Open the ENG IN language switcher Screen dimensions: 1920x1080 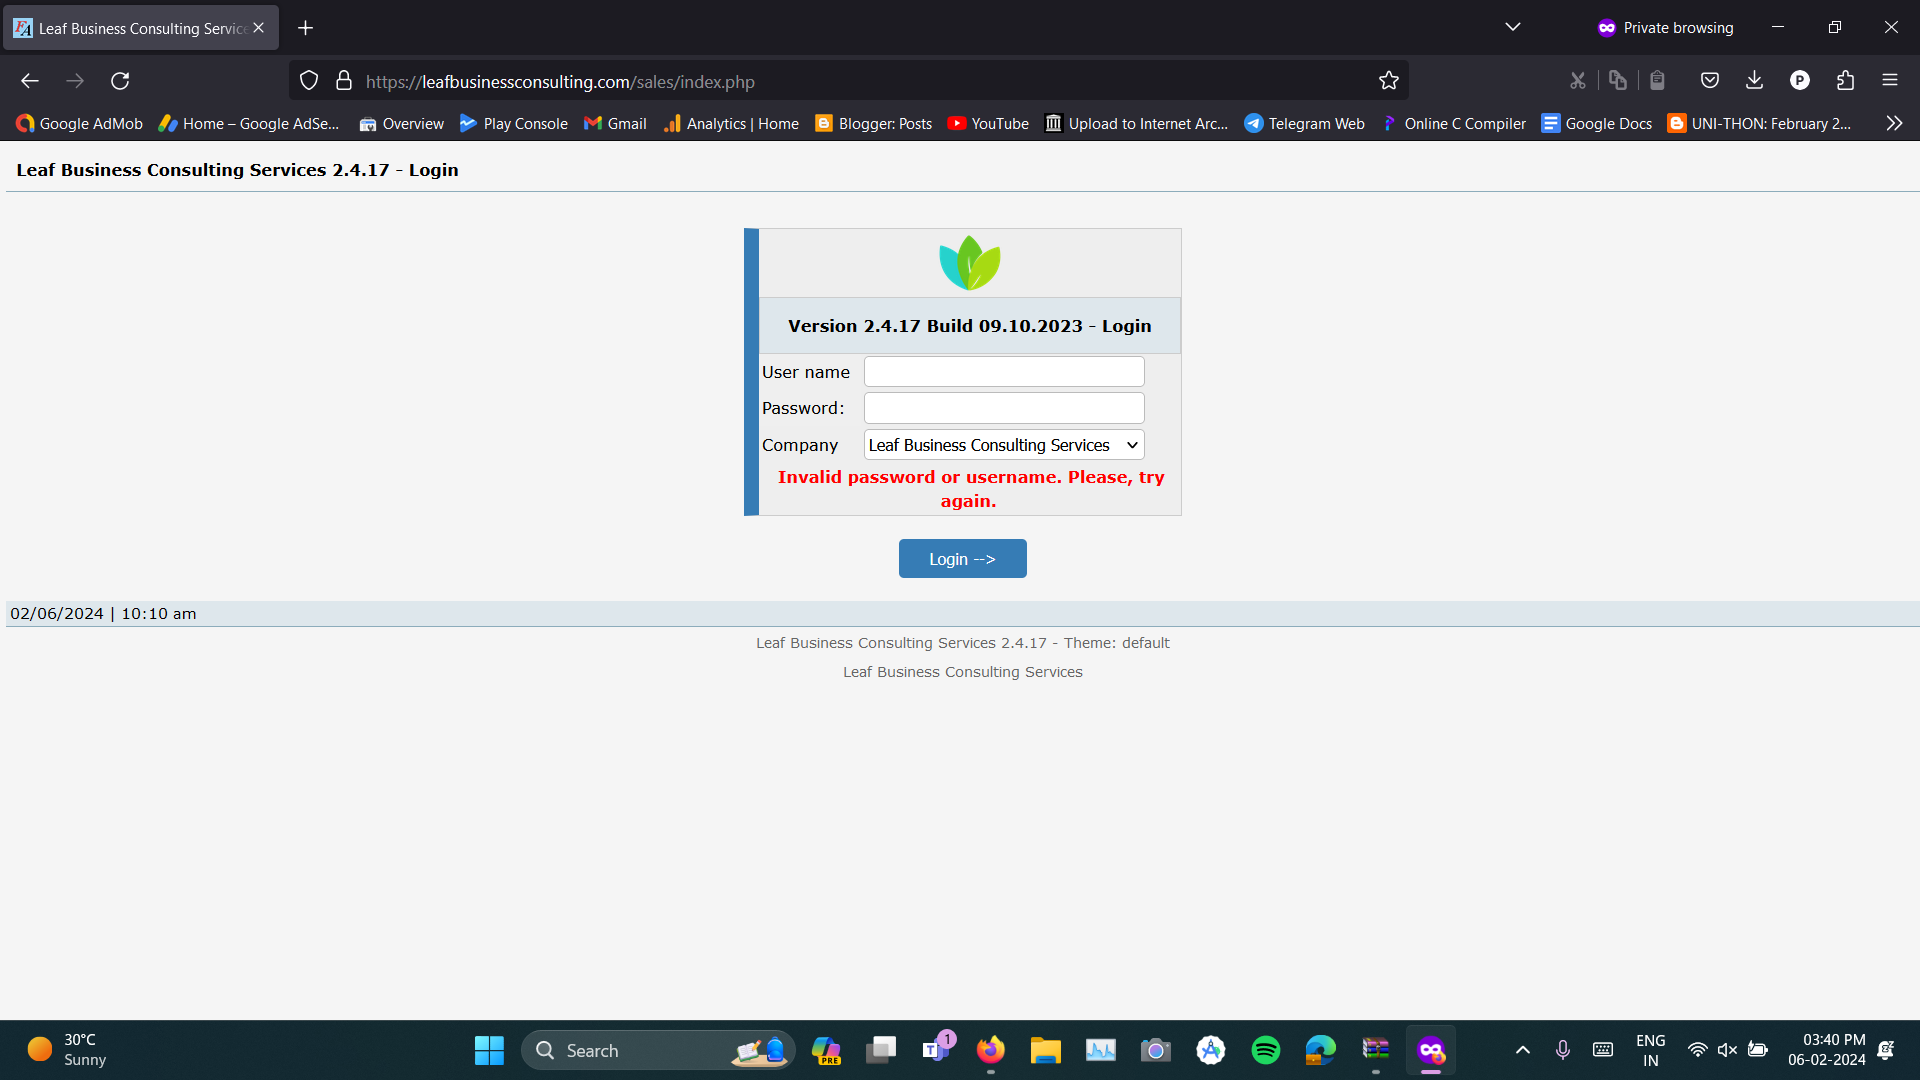(x=1651, y=1050)
